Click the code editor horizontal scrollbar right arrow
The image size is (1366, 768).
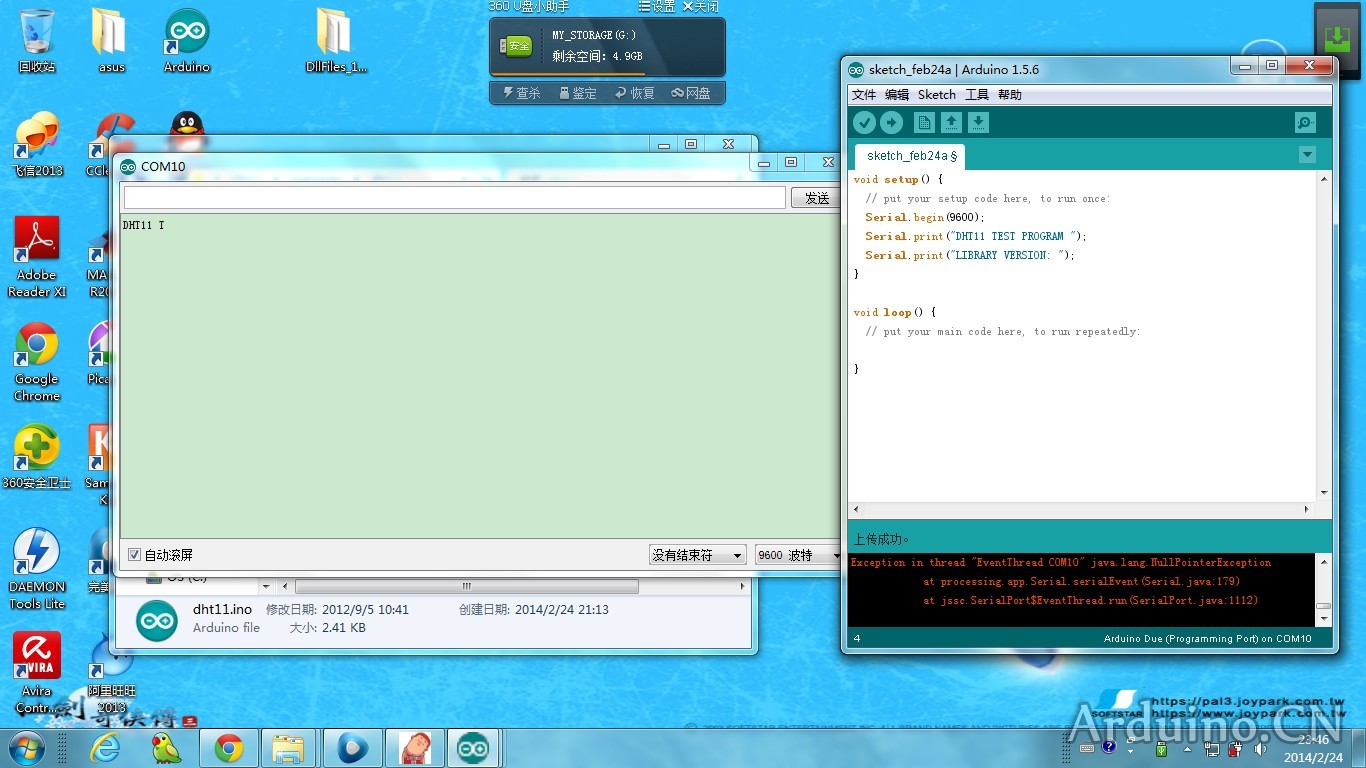1307,509
